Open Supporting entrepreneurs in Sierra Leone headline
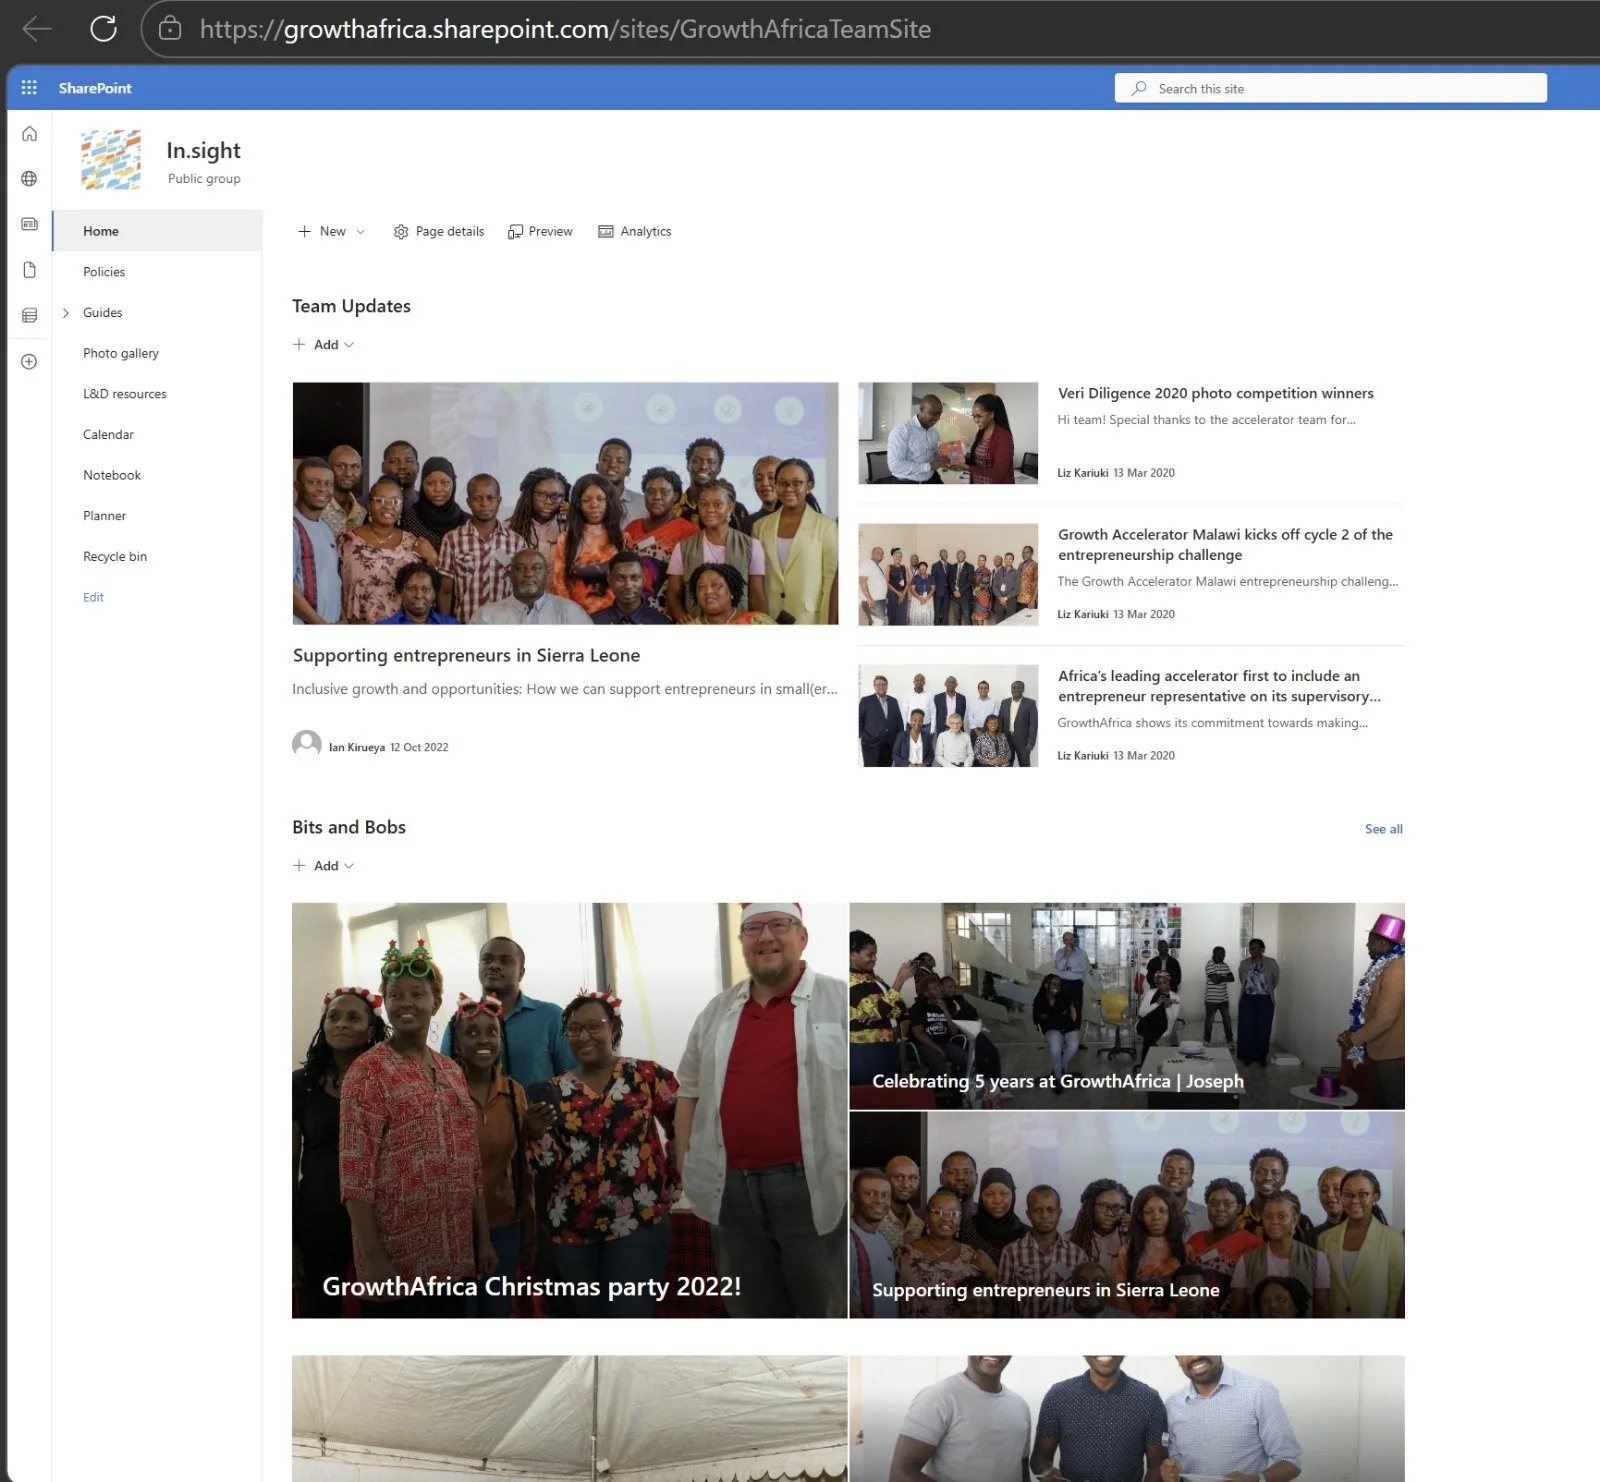 click(466, 656)
